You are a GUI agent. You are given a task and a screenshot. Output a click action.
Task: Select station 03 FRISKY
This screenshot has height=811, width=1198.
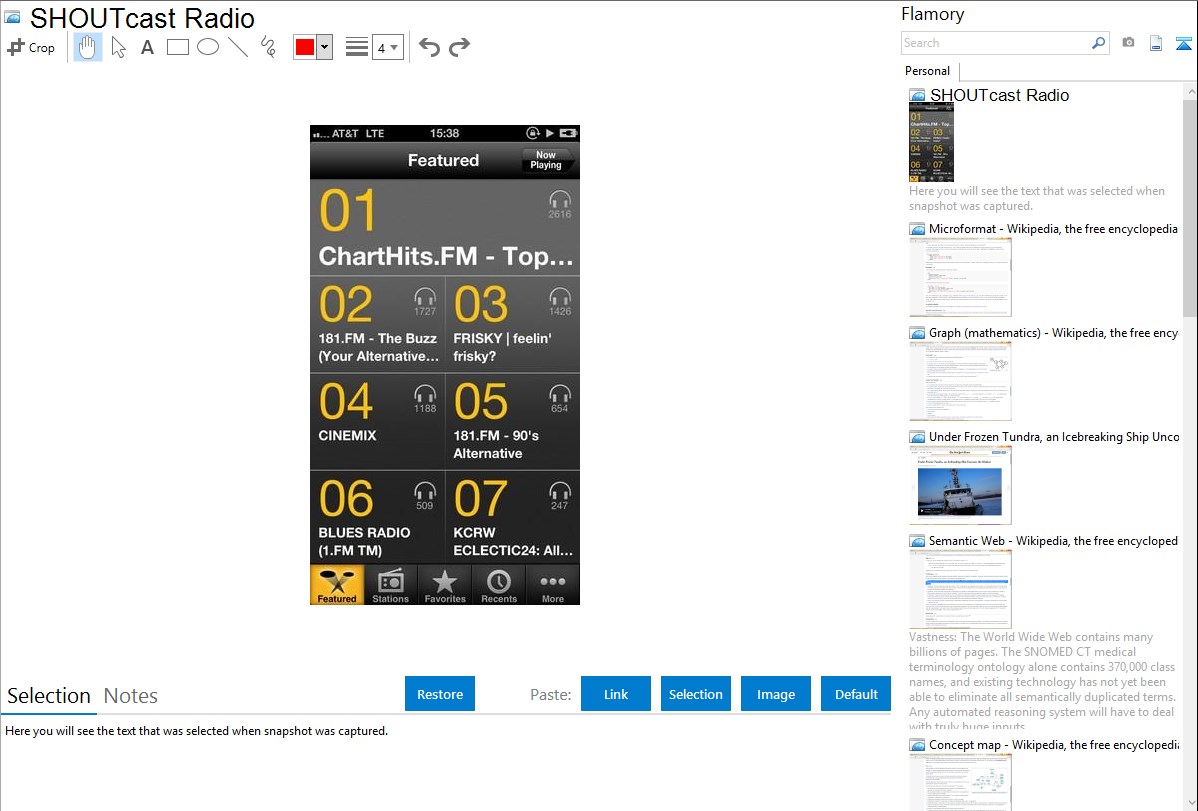[x=513, y=325]
